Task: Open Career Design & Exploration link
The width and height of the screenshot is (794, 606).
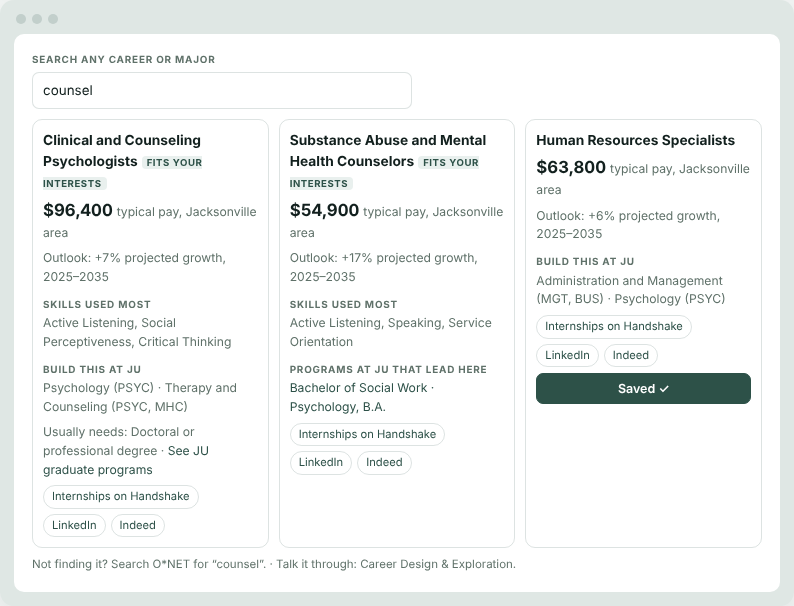Action: point(437,564)
